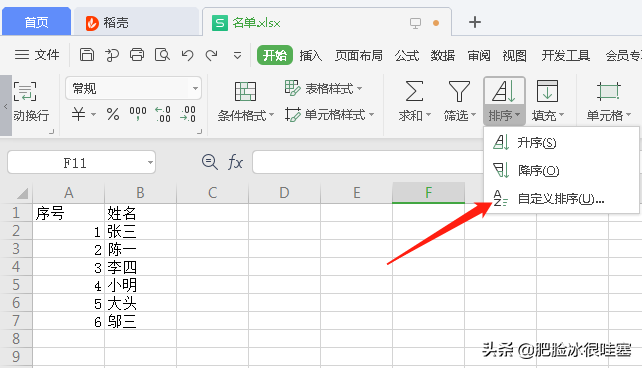Click cell containing 邬三

(x=140, y=321)
